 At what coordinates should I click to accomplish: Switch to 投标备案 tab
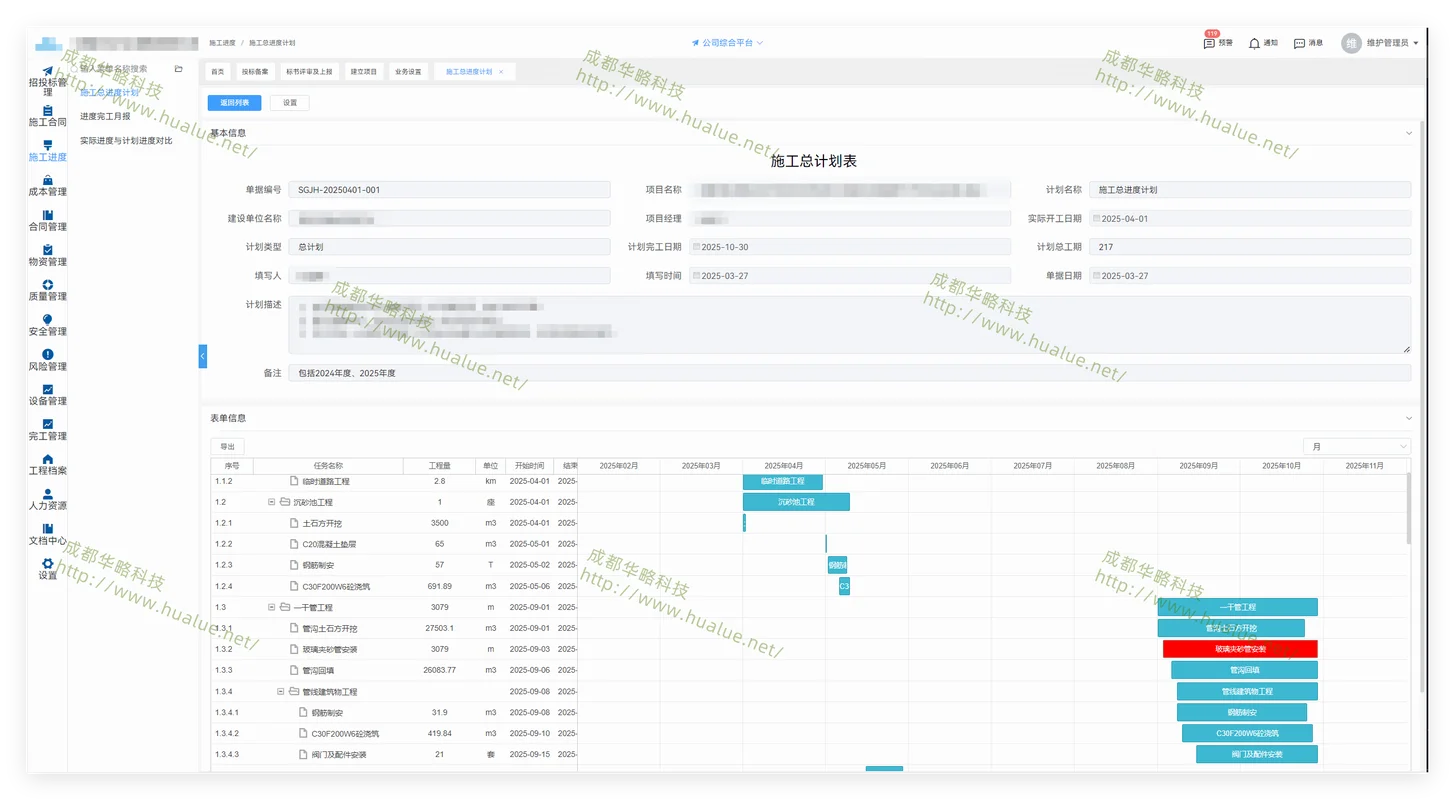pos(255,72)
